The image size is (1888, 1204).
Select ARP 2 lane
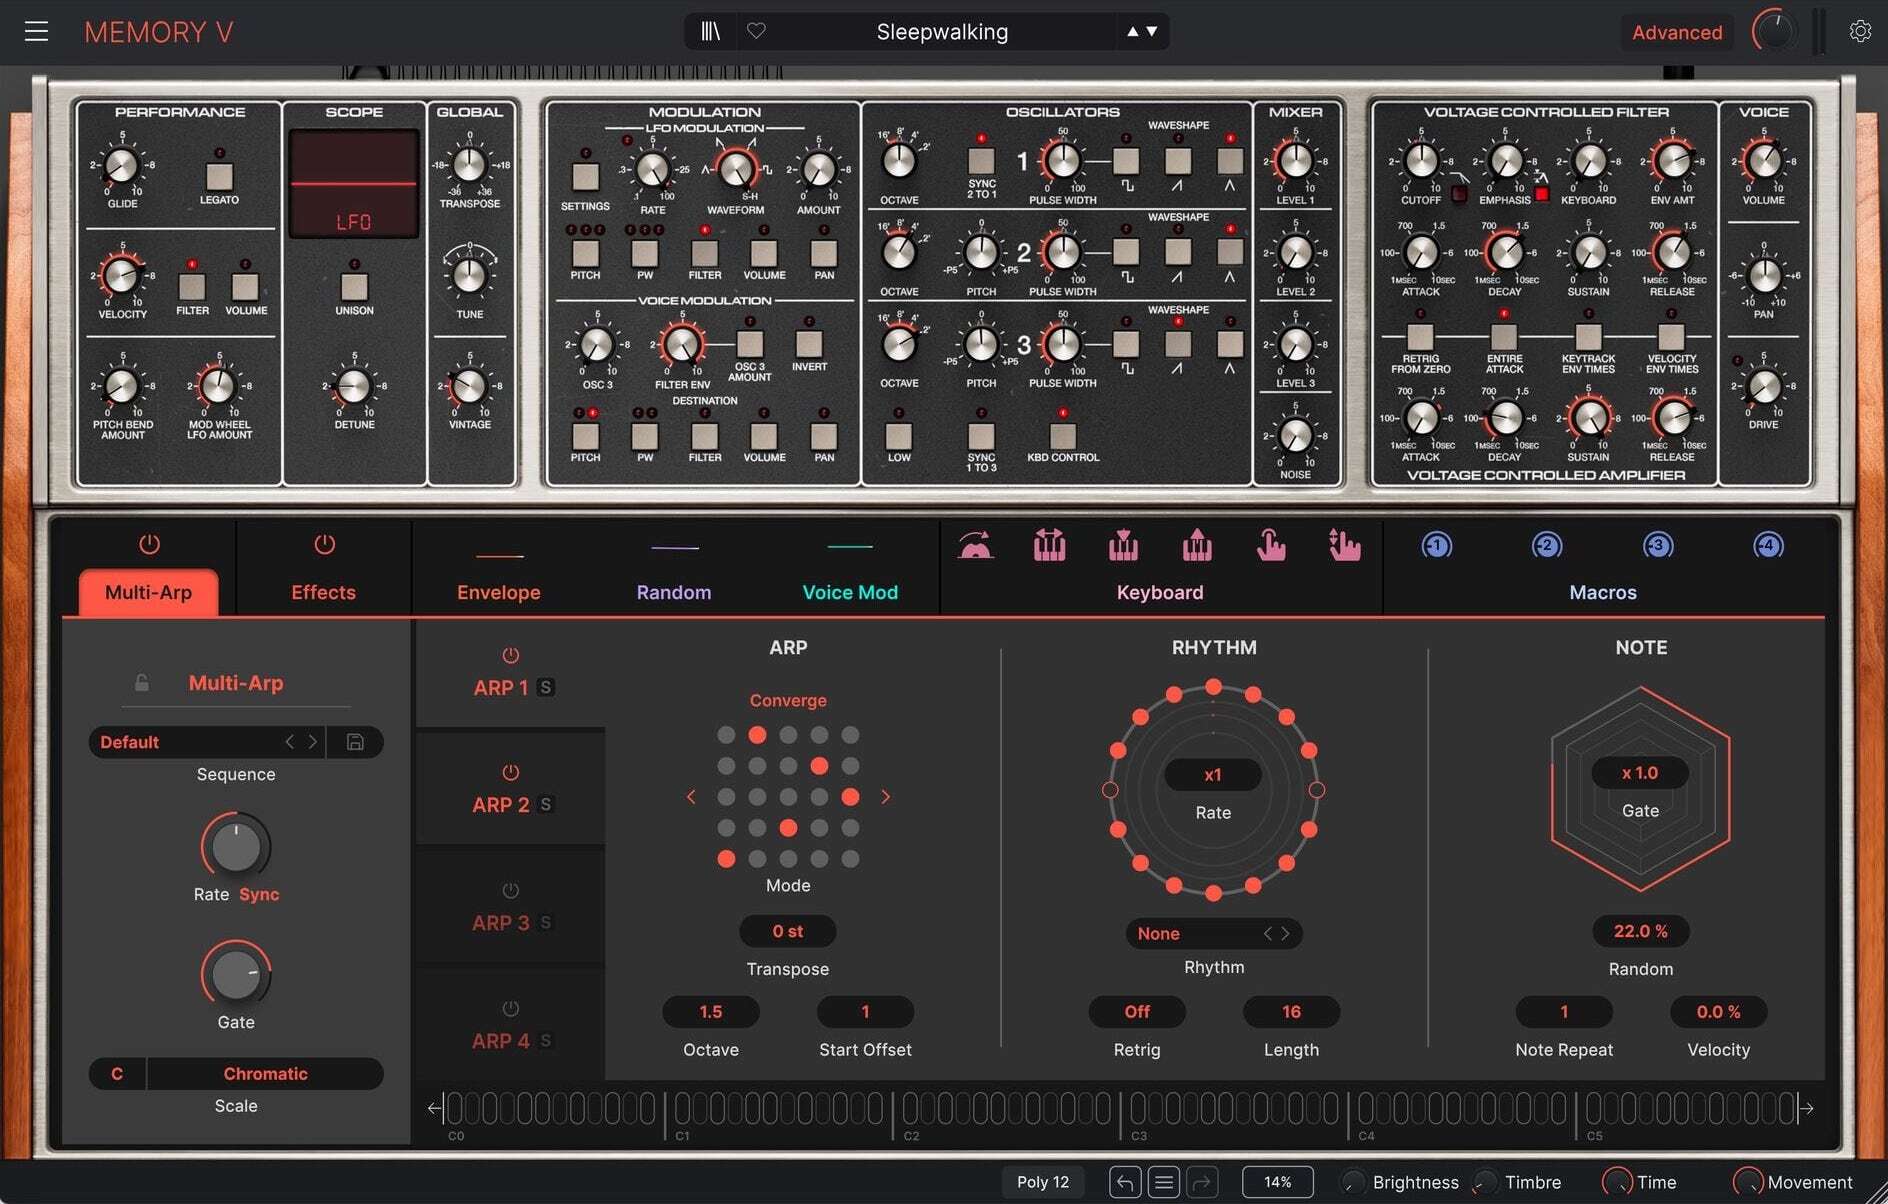point(510,790)
